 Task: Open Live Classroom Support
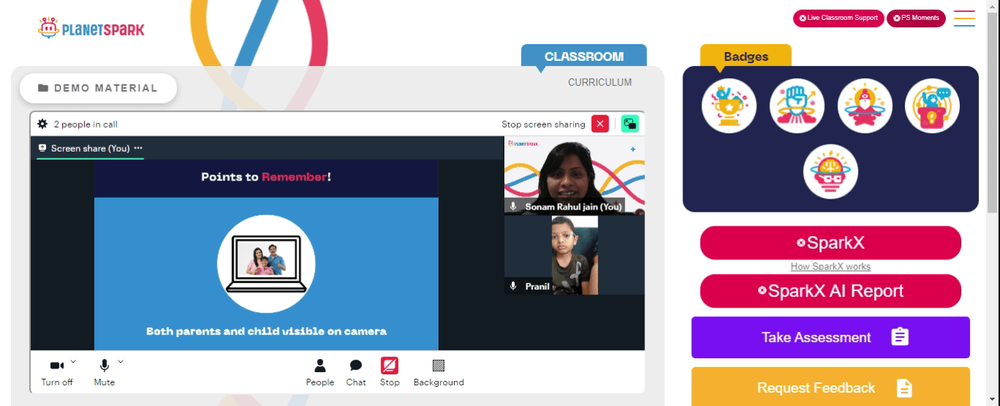[839, 18]
